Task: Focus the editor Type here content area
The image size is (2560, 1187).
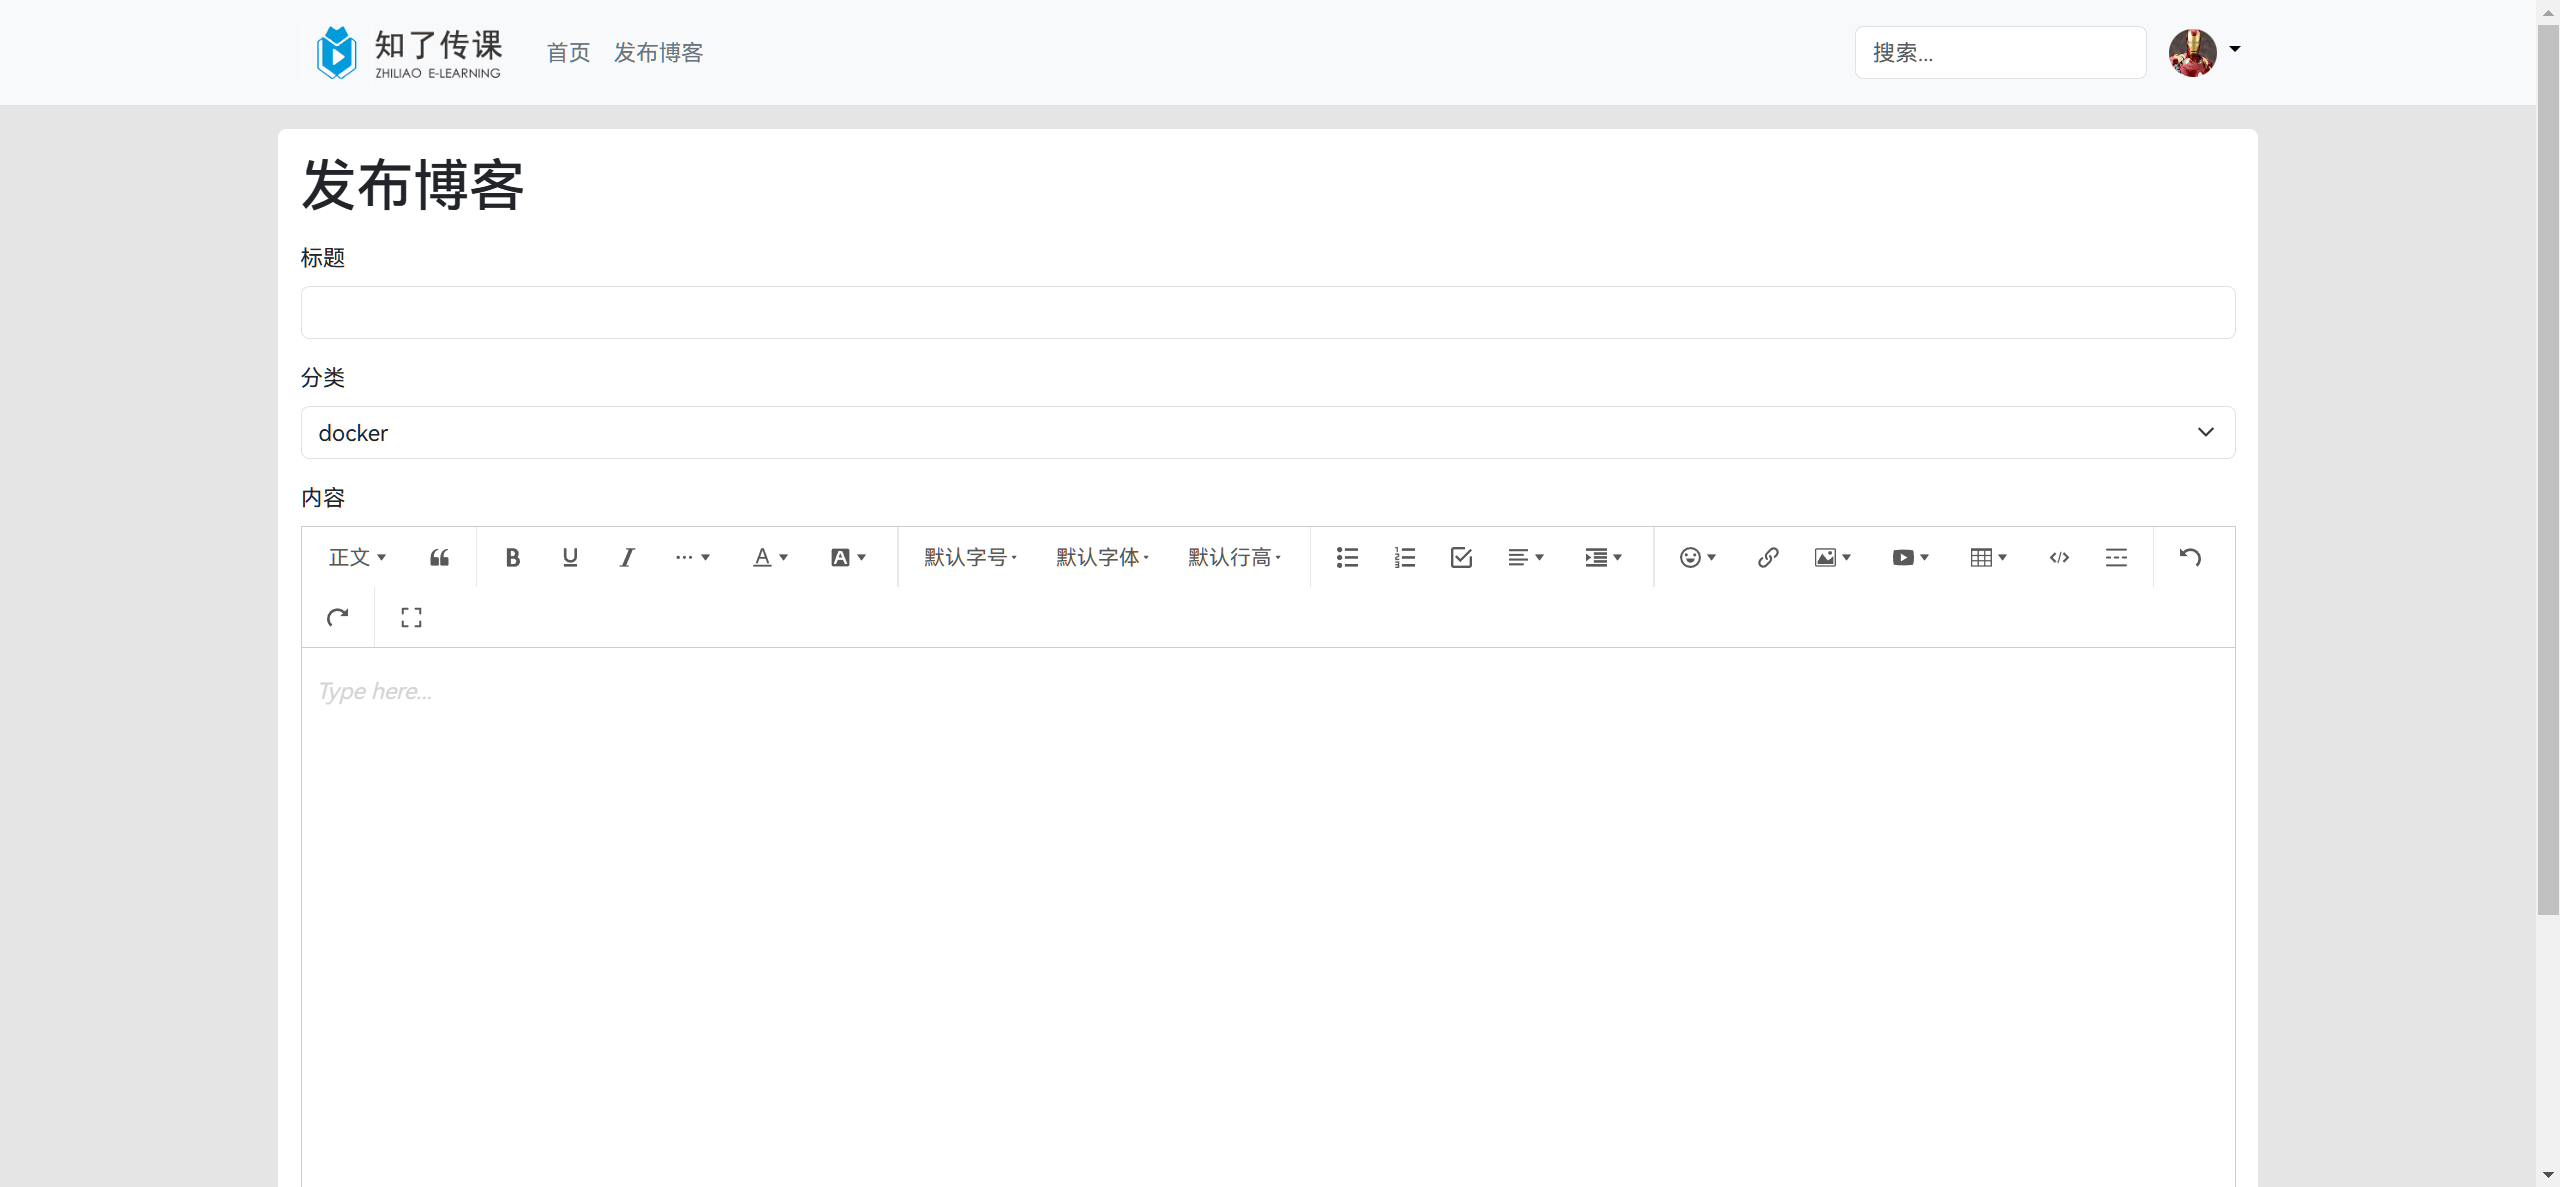Action: pyautogui.click(x=1268, y=916)
